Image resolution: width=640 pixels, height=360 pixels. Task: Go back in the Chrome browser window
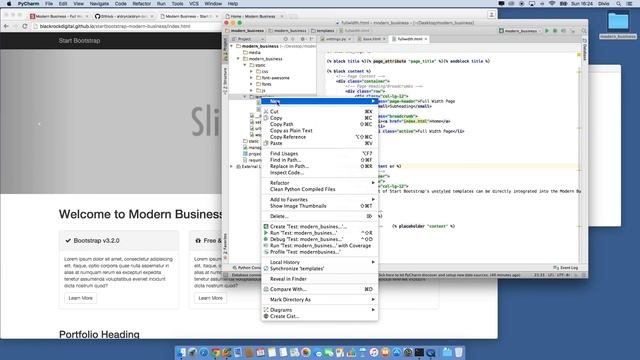pos(6,26)
